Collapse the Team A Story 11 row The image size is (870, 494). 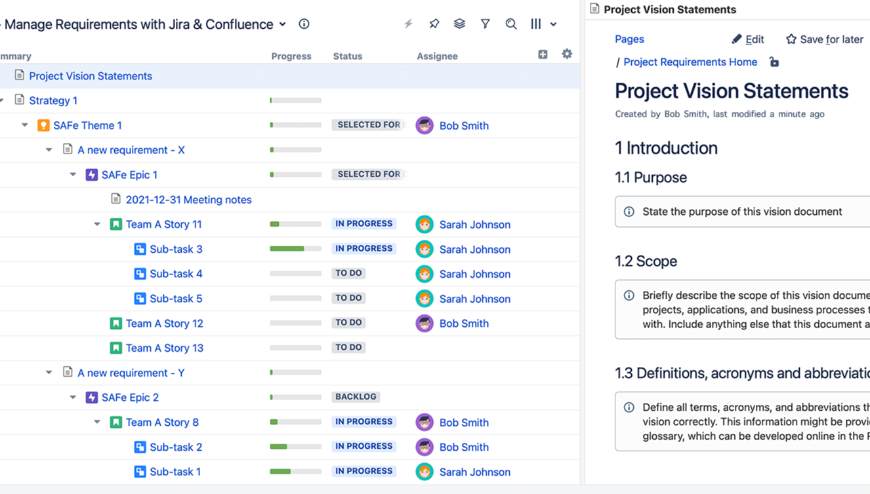coord(97,225)
